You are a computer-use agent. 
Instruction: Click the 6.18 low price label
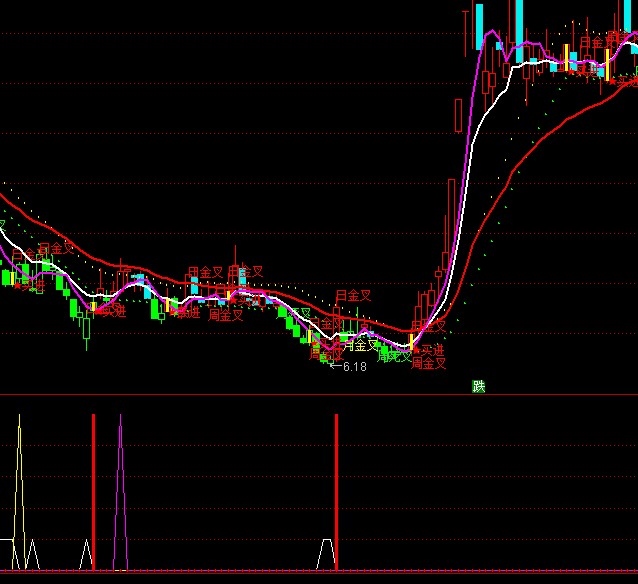[x=354, y=367]
